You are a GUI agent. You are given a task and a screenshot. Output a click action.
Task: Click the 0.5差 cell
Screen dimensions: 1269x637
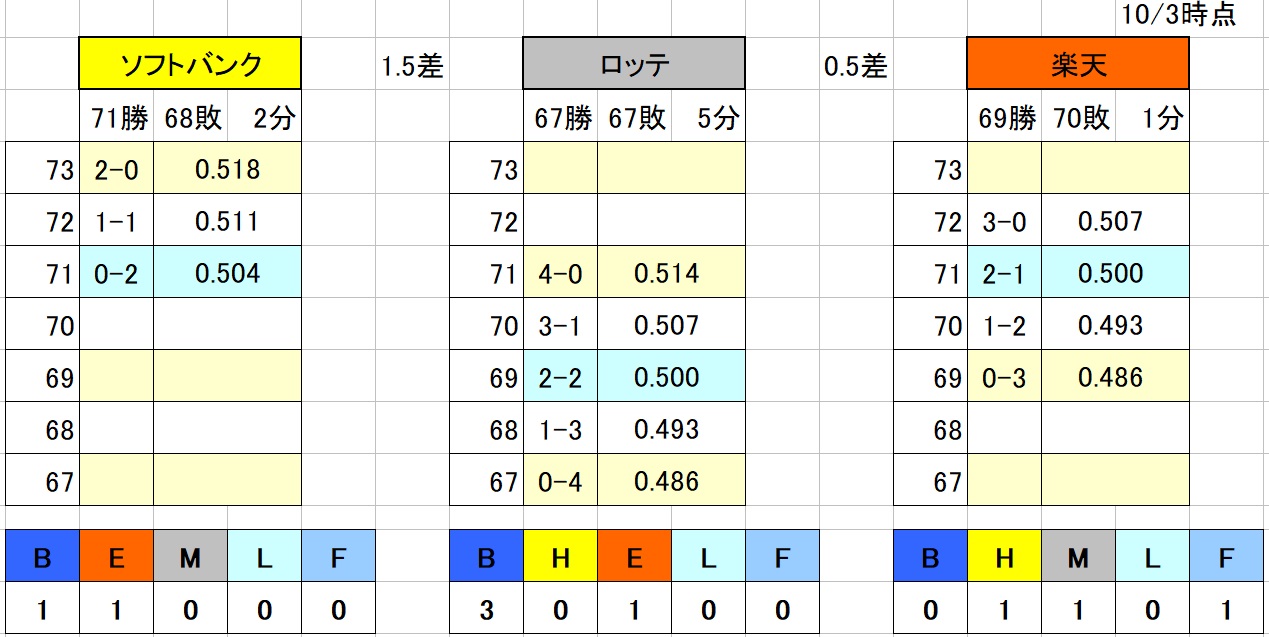click(856, 66)
